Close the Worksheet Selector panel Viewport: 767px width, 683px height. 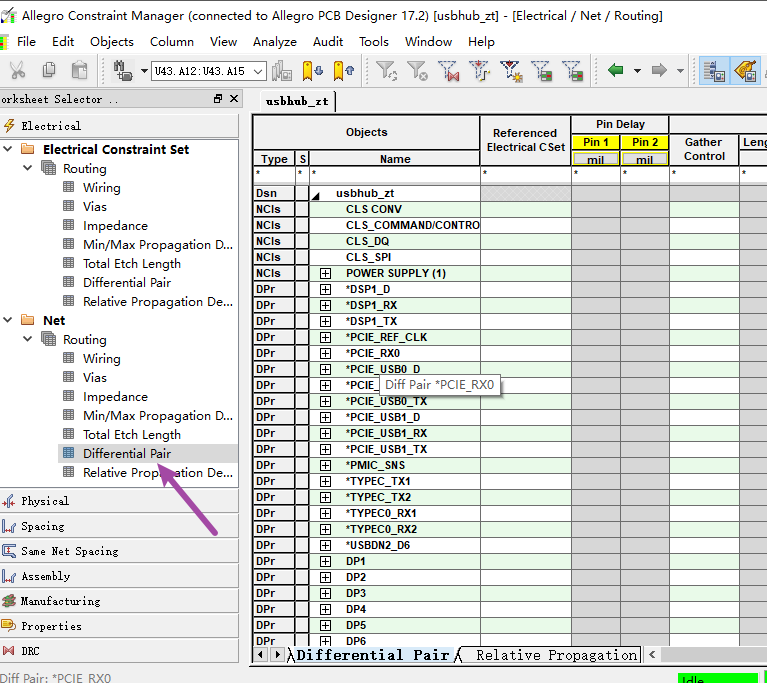click(x=234, y=99)
